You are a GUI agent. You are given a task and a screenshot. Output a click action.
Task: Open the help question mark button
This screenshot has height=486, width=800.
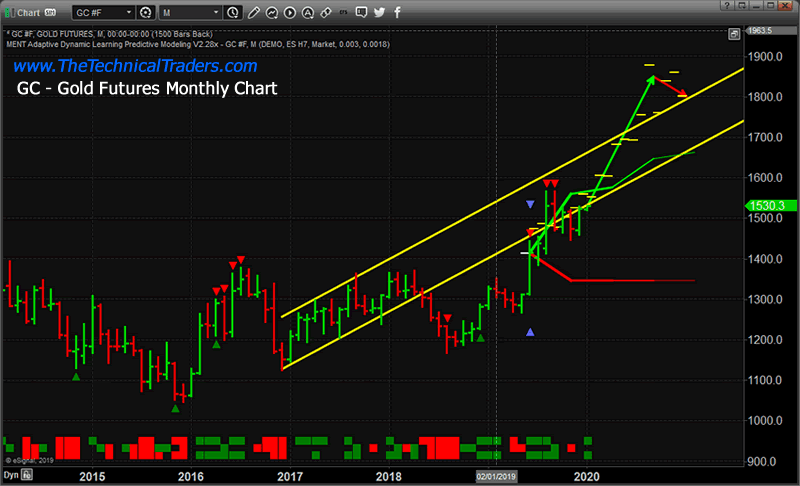click(x=727, y=5)
